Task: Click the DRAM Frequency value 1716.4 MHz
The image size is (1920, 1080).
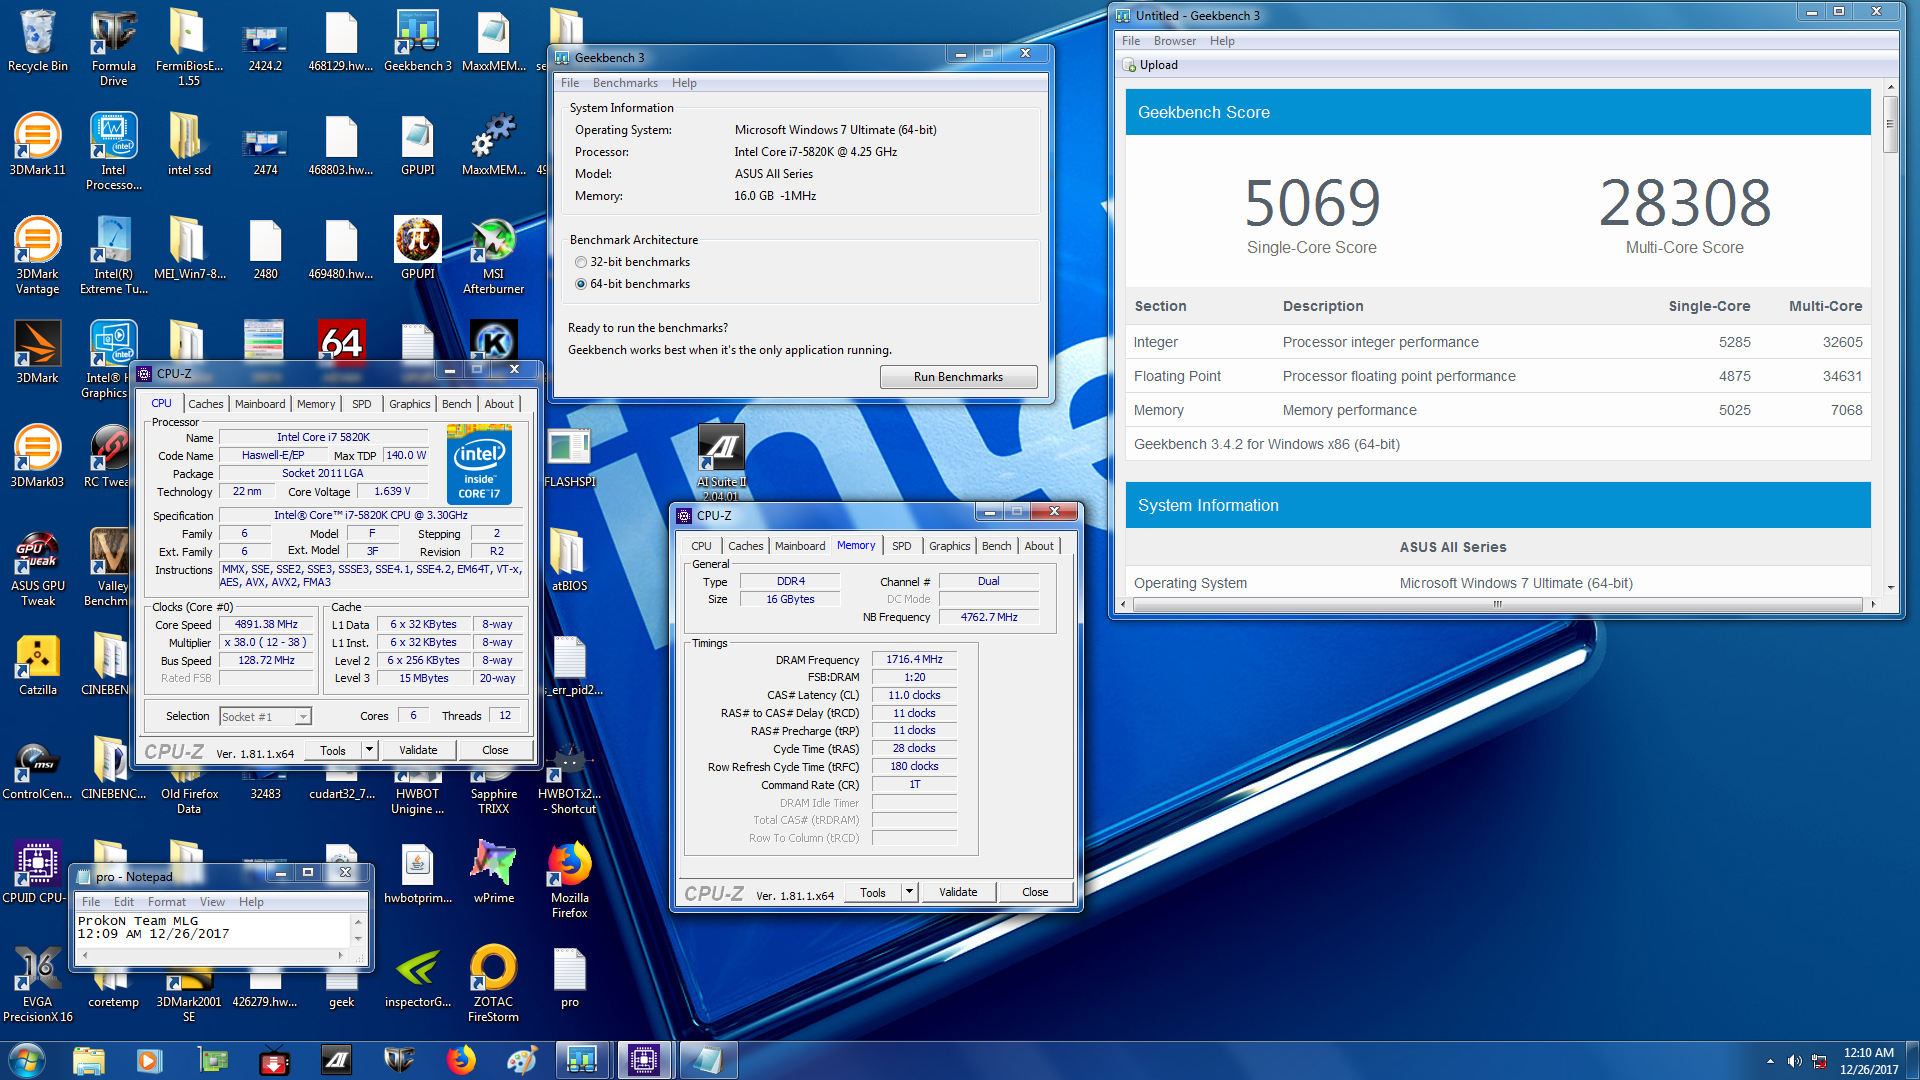Action: pos(914,659)
